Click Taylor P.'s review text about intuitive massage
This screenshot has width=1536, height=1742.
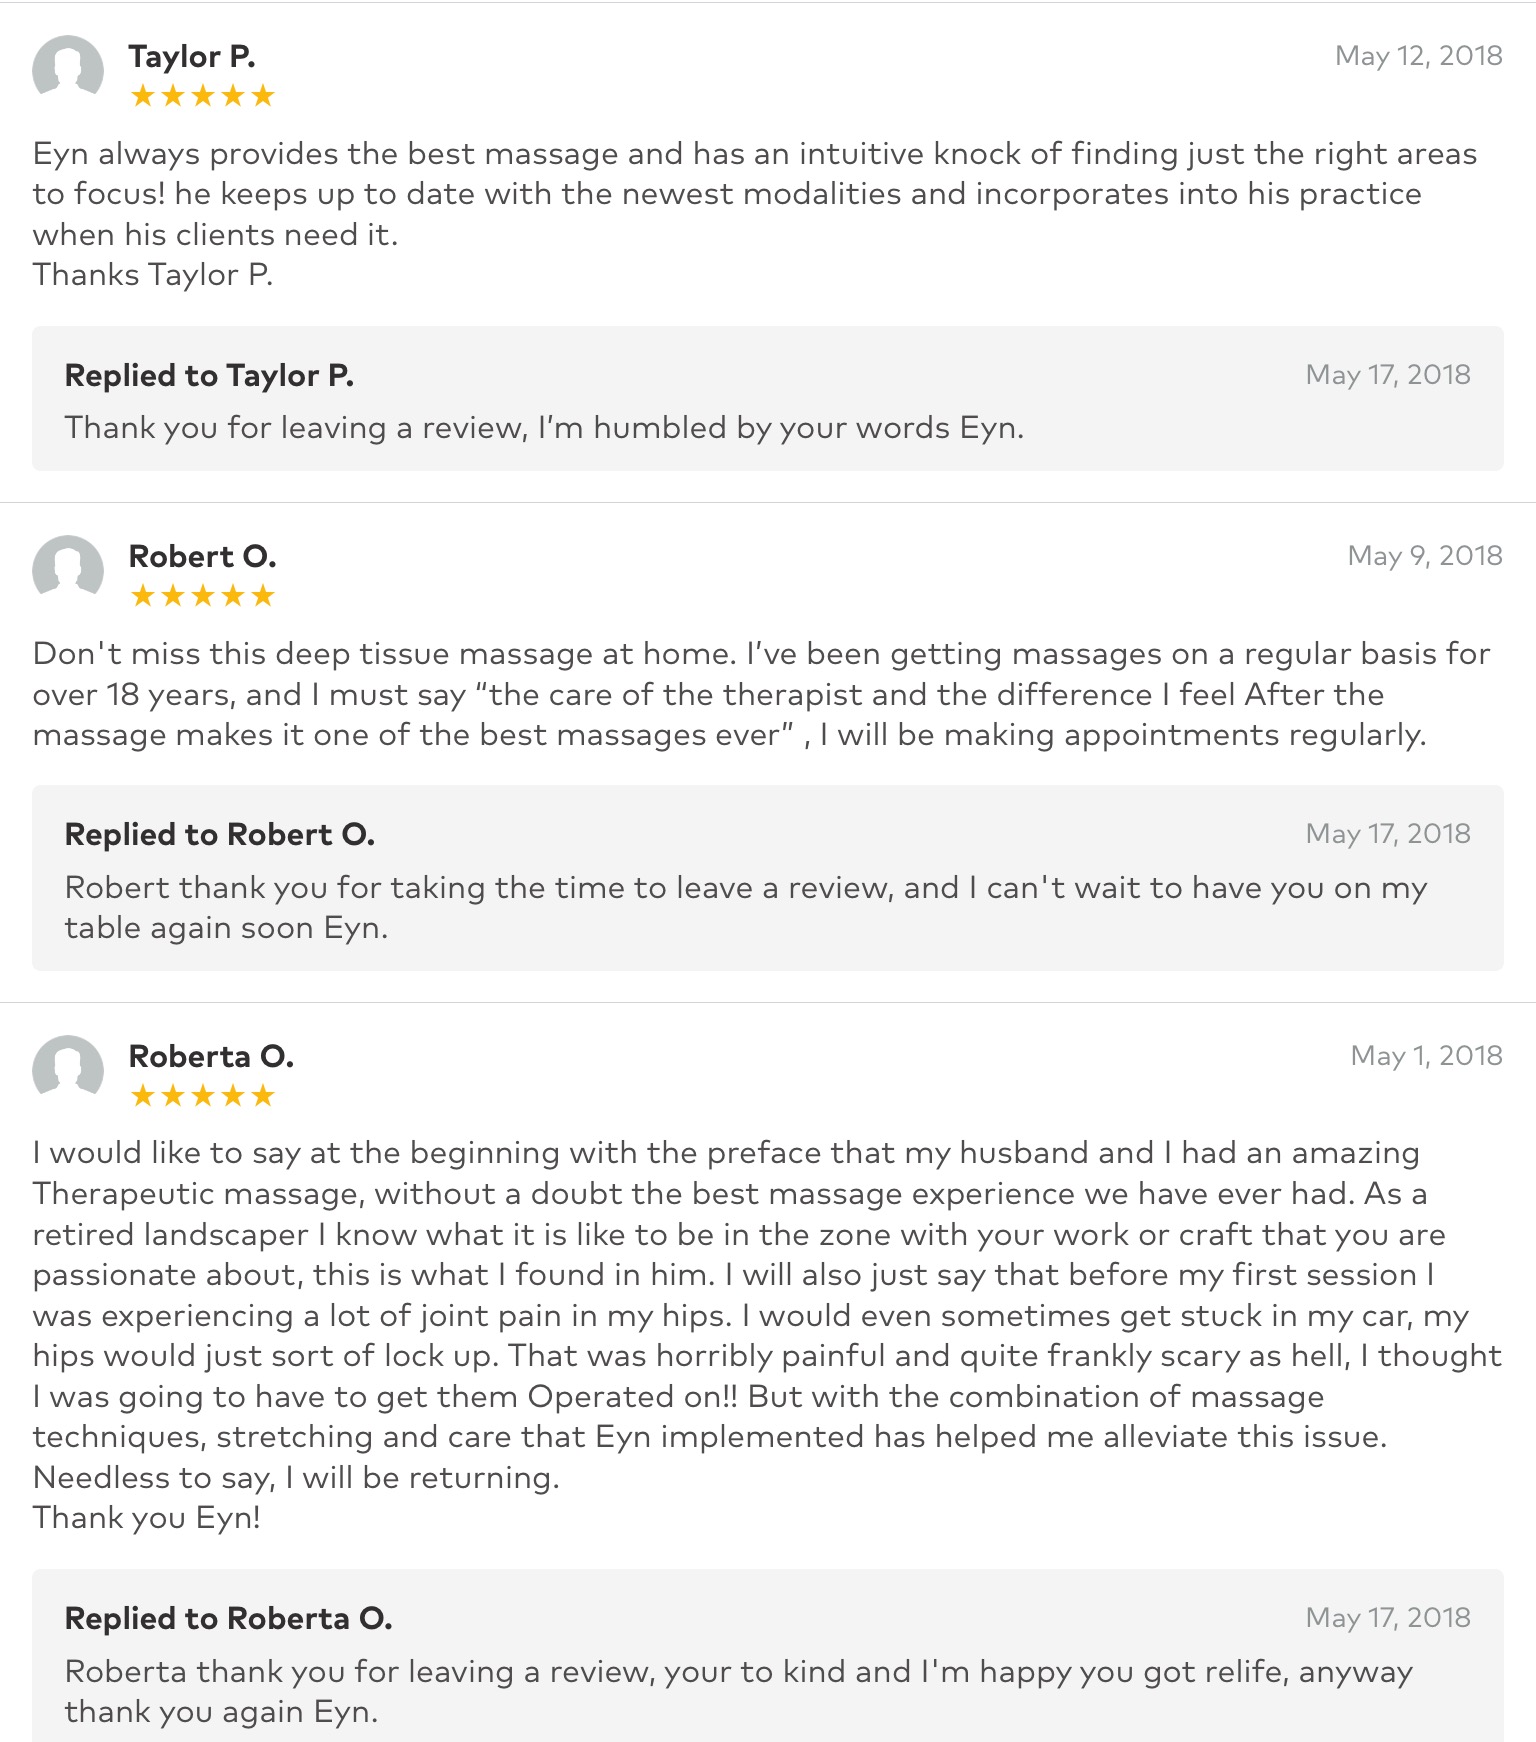coord(754,194)
